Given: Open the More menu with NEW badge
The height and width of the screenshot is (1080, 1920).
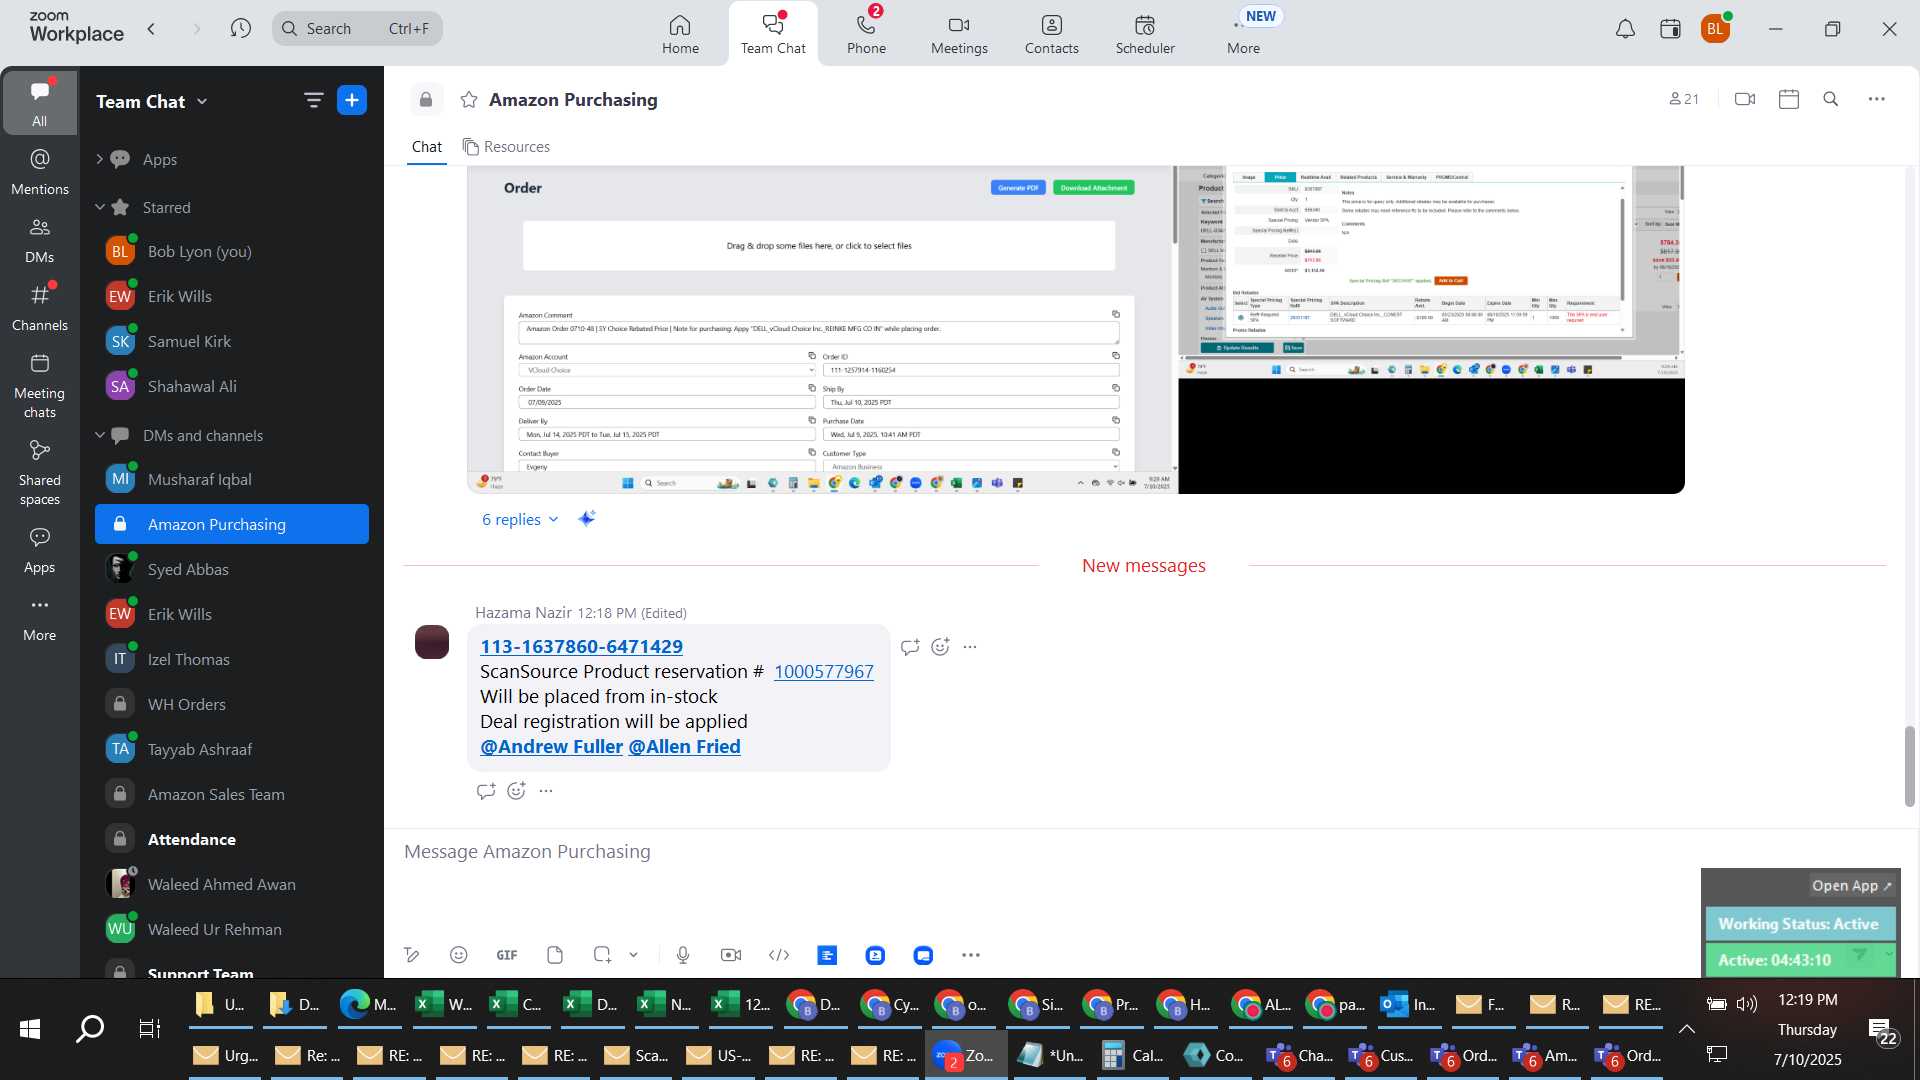Looking at the screenshot, I should pos(1244,34).
